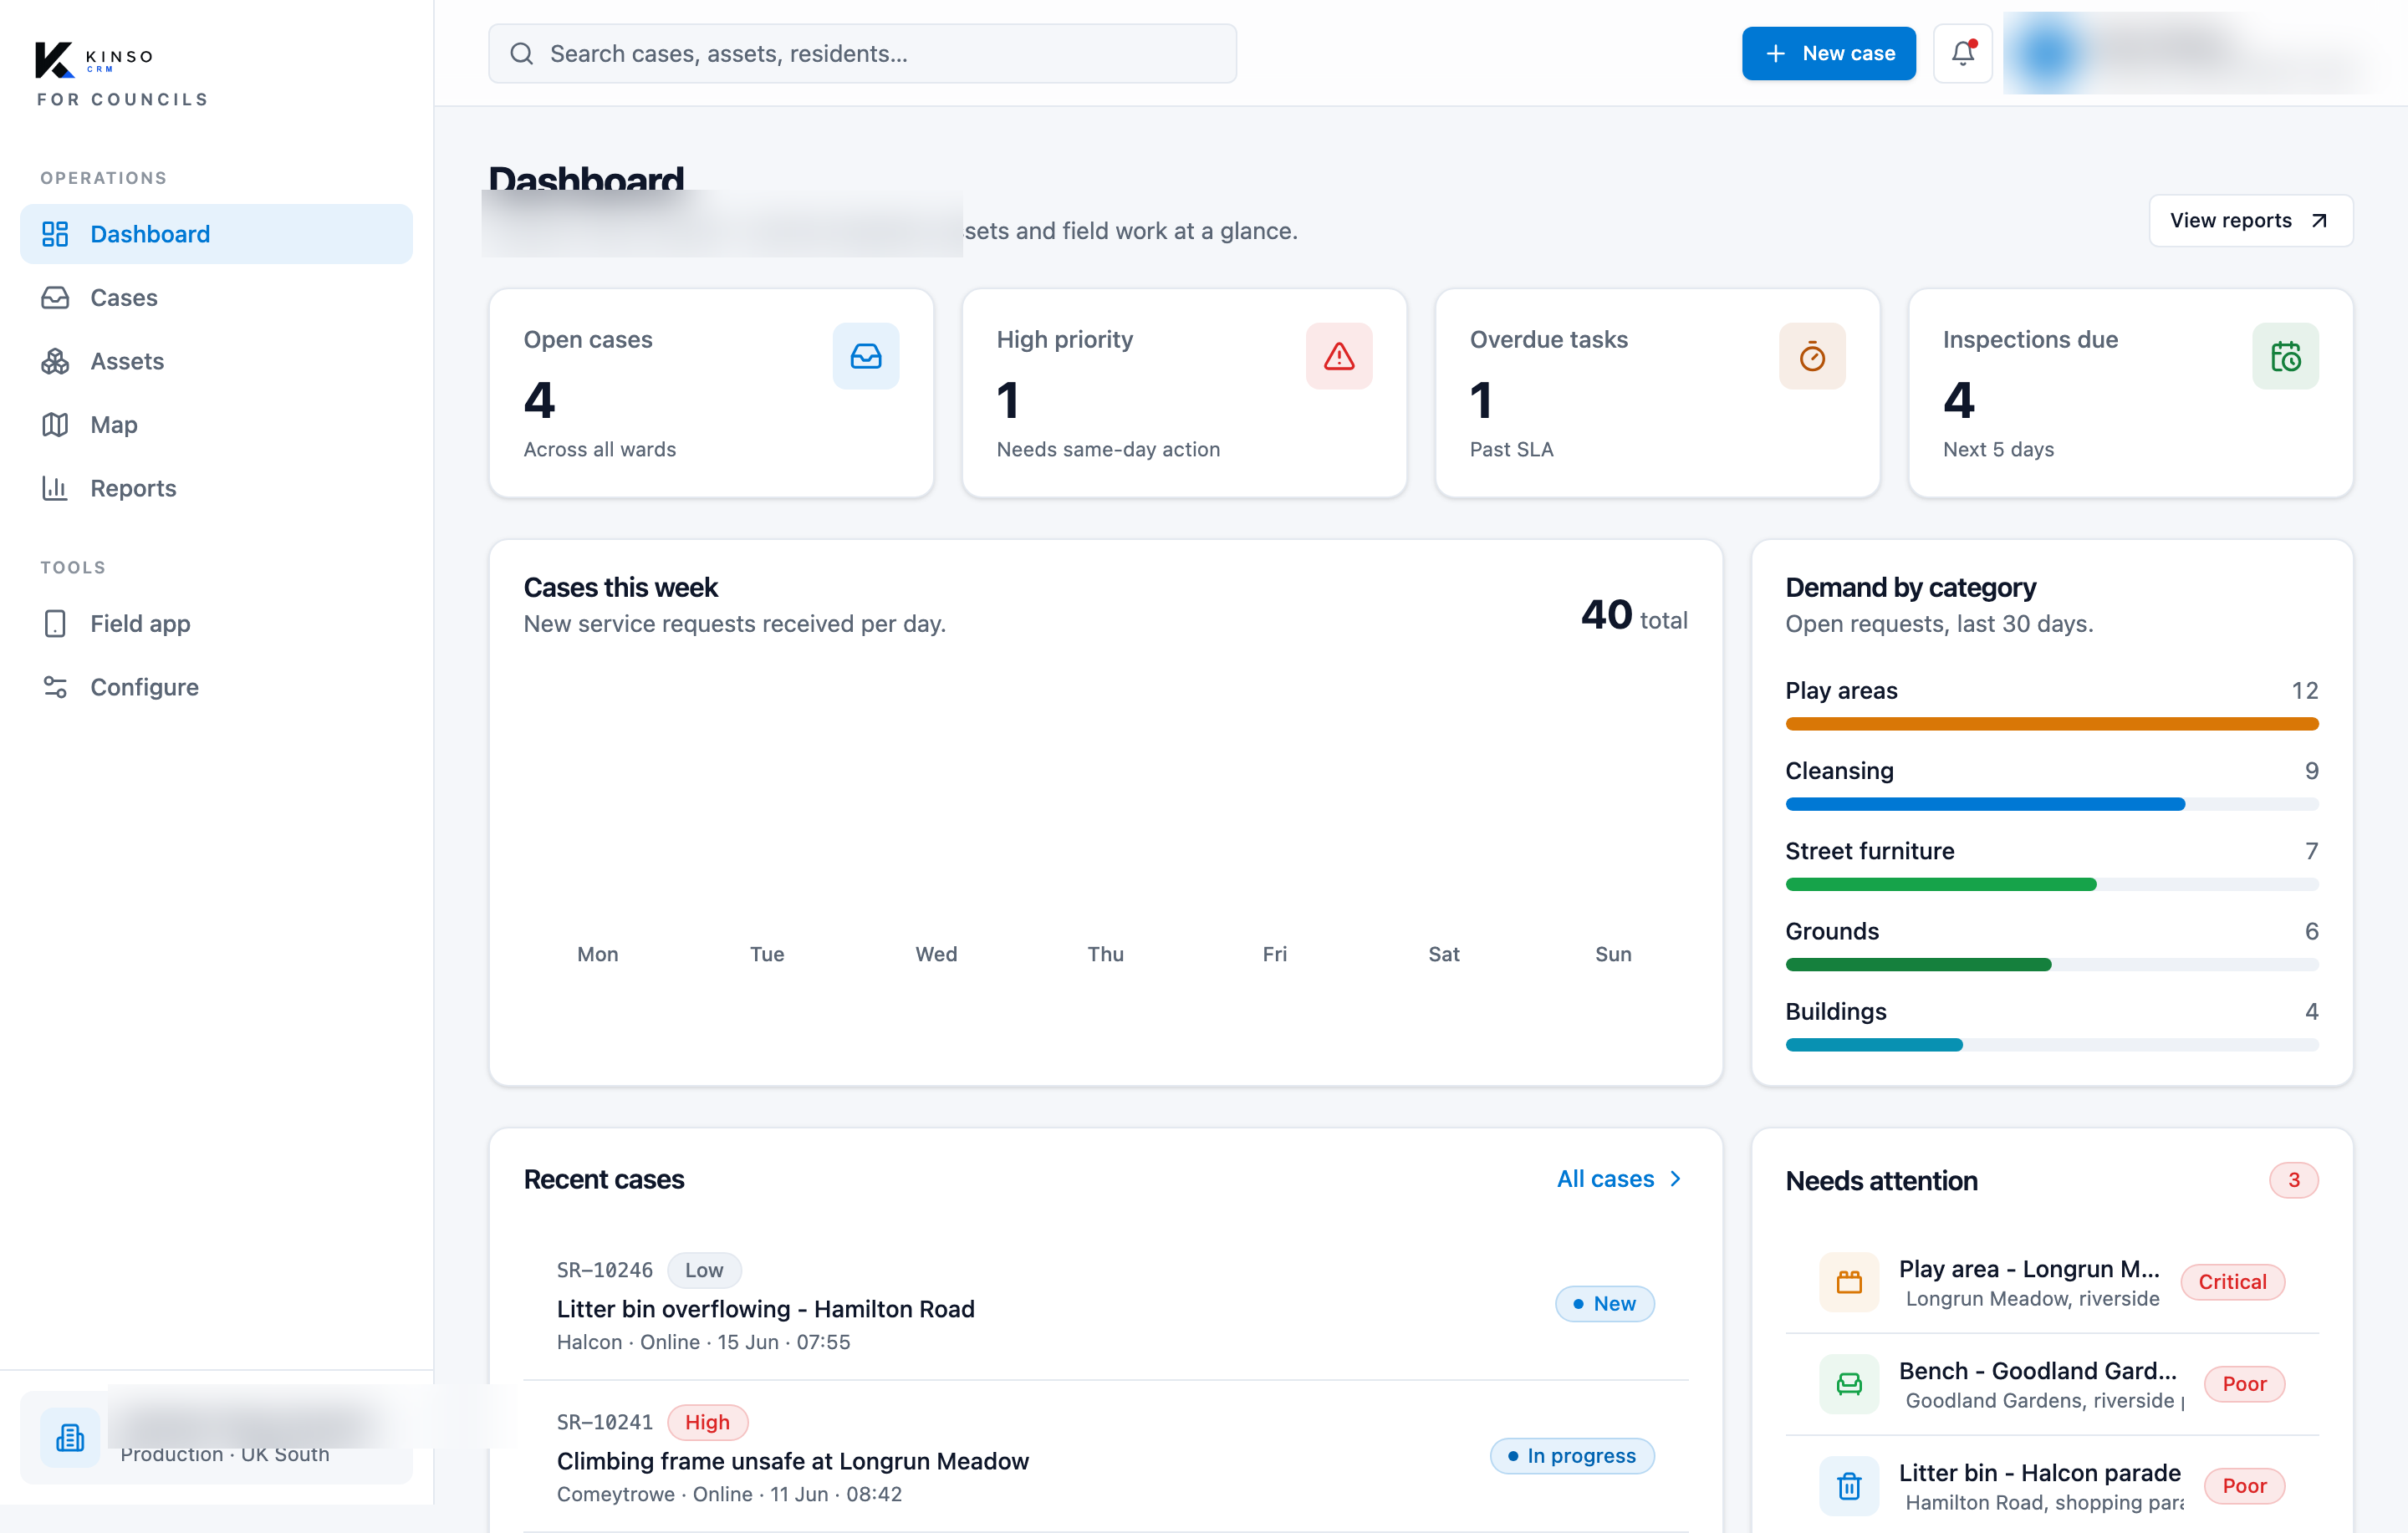The width and height of the screenshot is (2408, 1533).
Task: Open Field app tool
Action: [x=216, y=624]
